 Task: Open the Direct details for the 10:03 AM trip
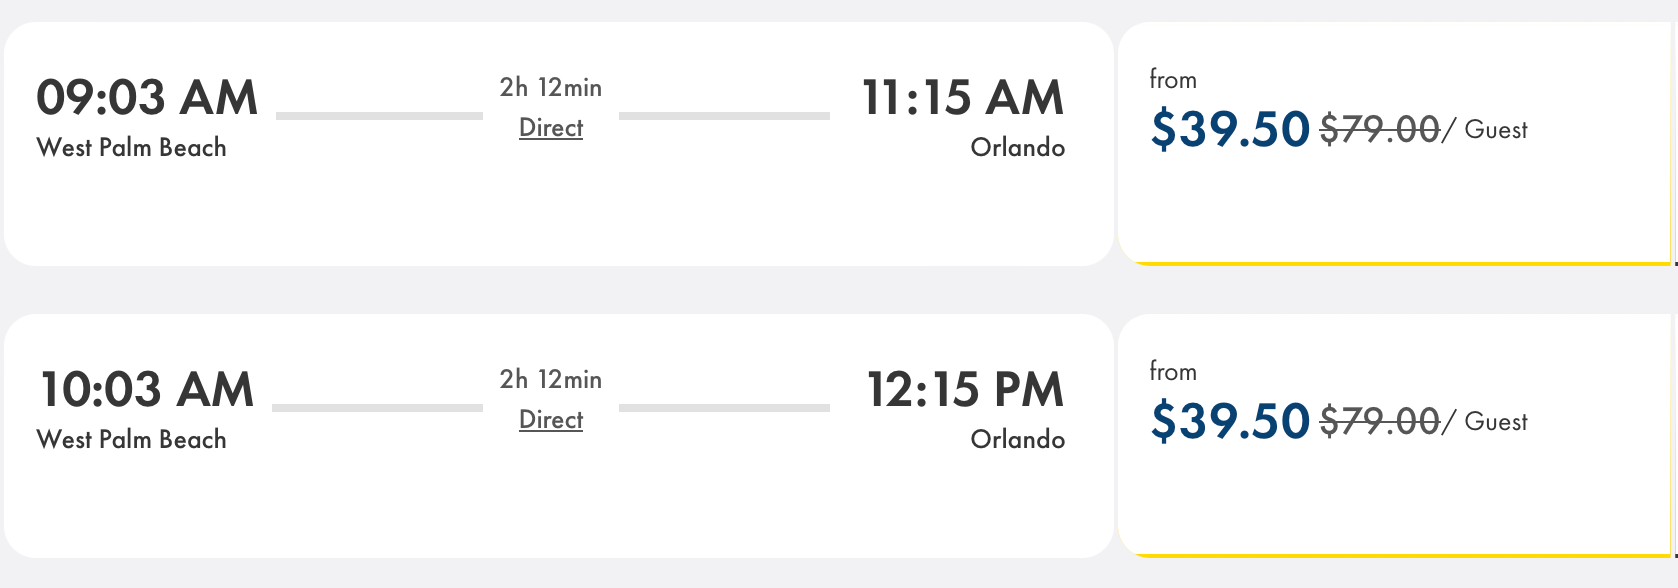pyautogui.click(x=551, y=420)
